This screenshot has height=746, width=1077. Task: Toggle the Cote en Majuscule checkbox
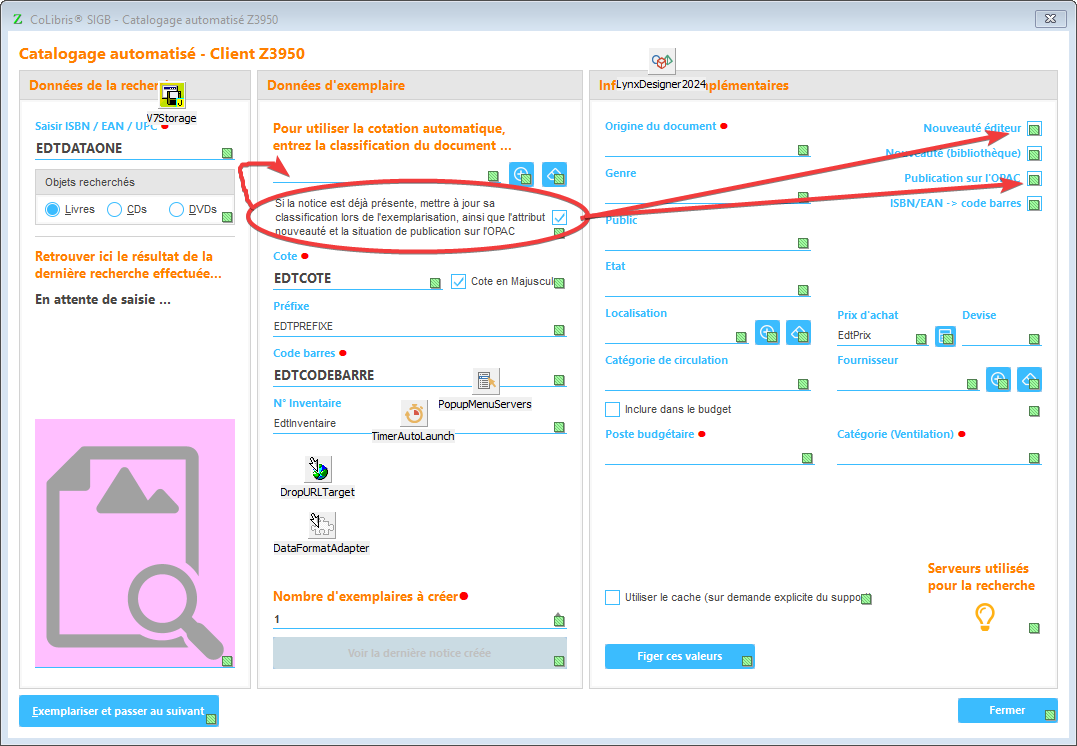click(x=459, y=281)
